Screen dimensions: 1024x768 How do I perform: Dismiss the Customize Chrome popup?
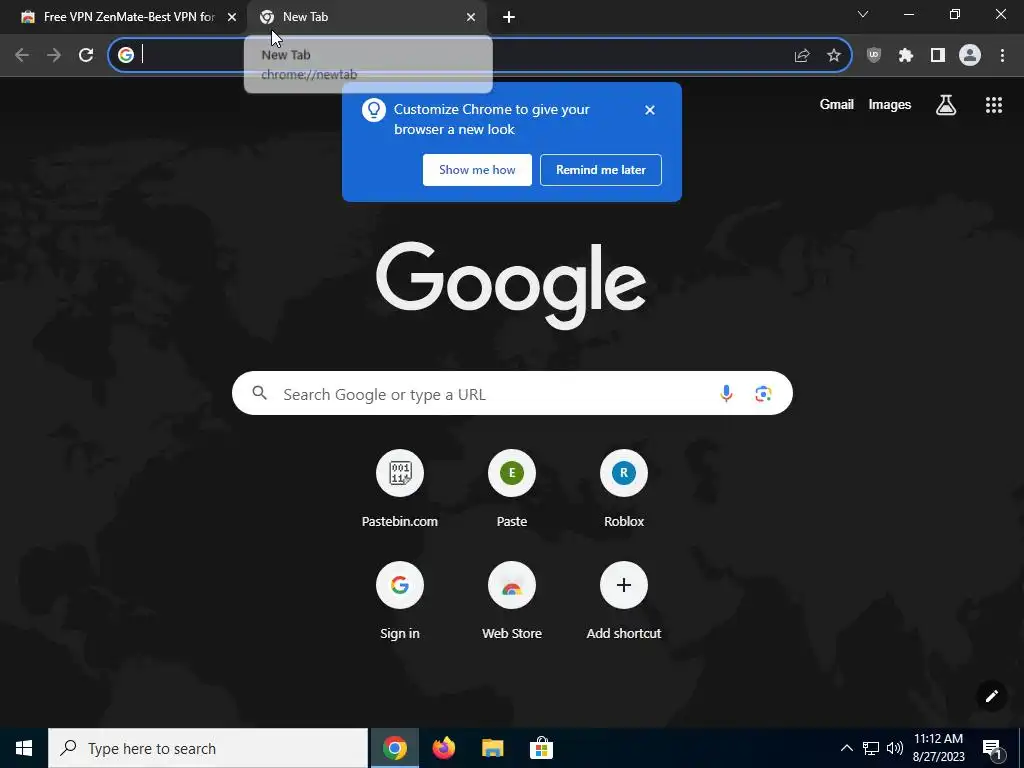click(650, 110)
